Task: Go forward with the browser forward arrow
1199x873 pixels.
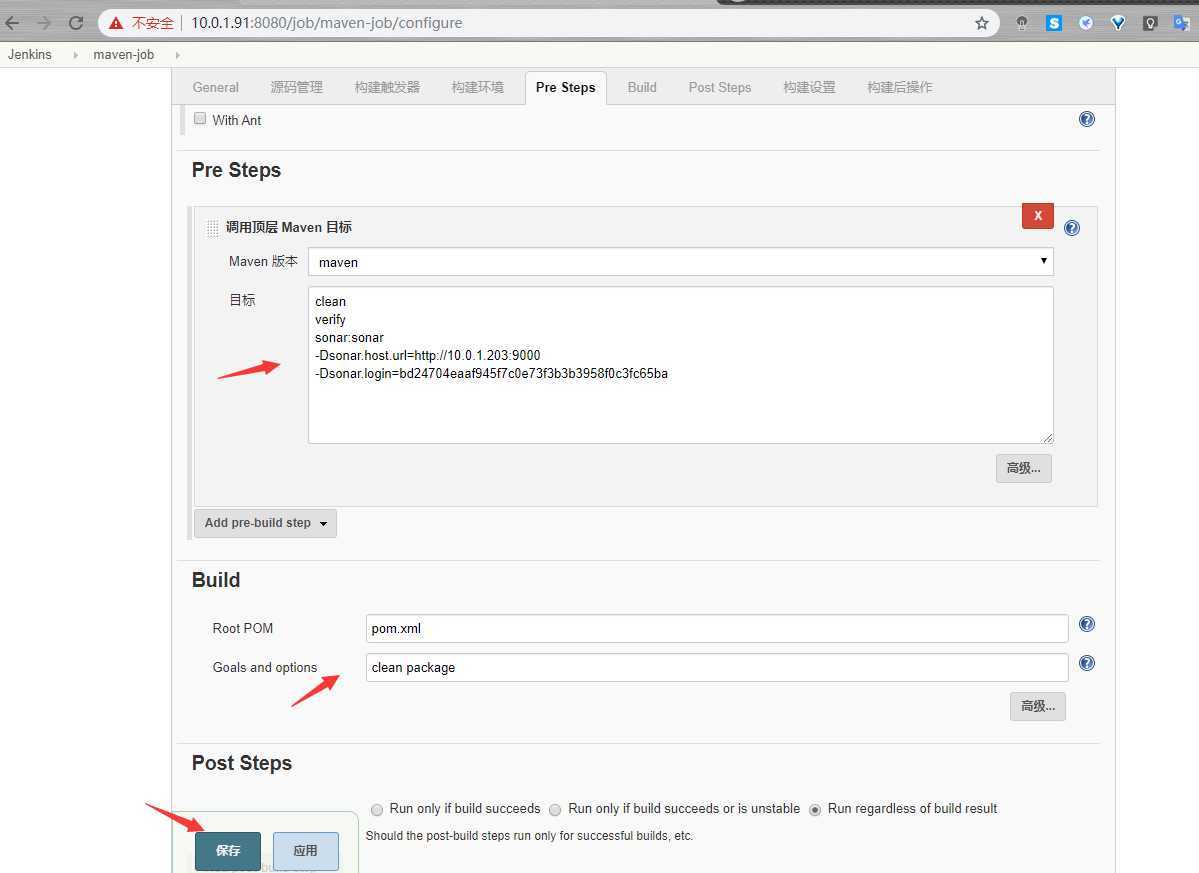Action: coord(44,23)
